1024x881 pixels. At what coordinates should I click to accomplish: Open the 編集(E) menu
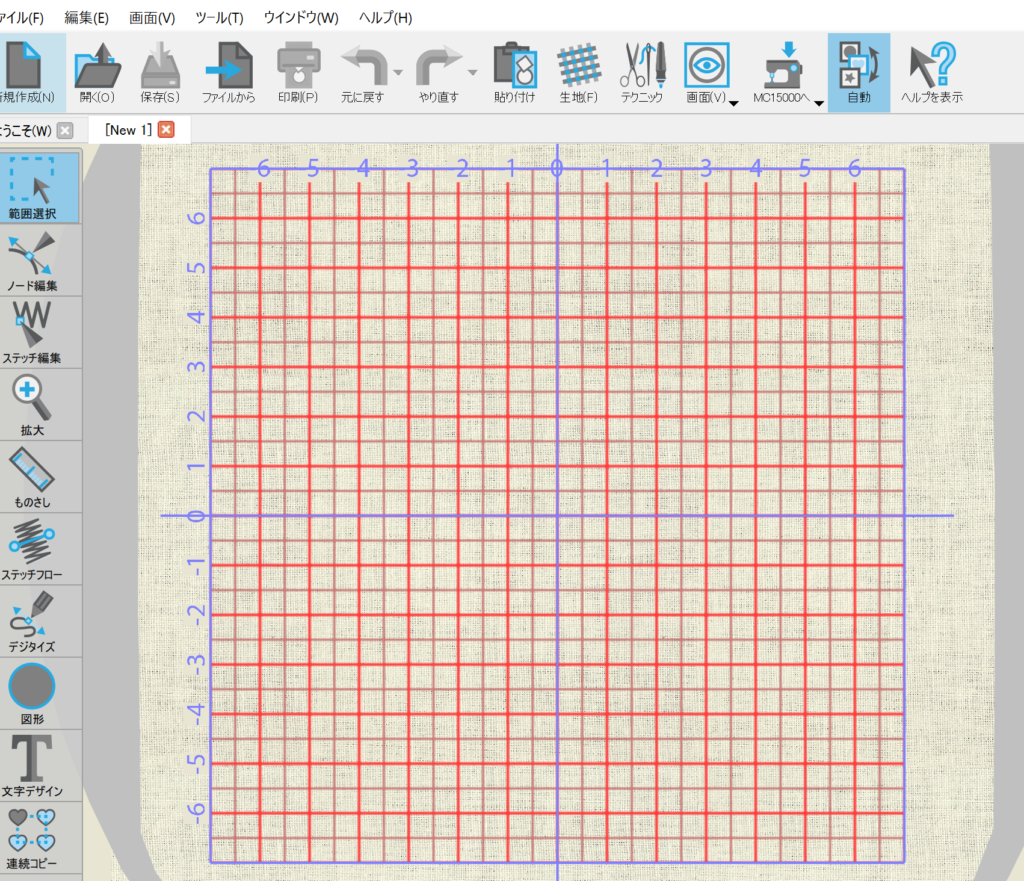pos(86,18)
